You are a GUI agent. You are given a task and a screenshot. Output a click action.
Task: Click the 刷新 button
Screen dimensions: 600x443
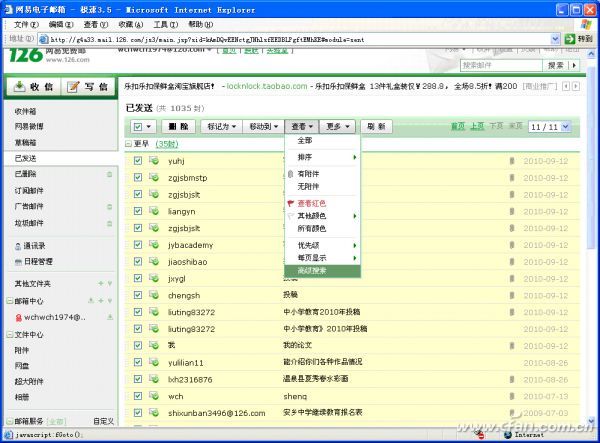pos(376,127)
